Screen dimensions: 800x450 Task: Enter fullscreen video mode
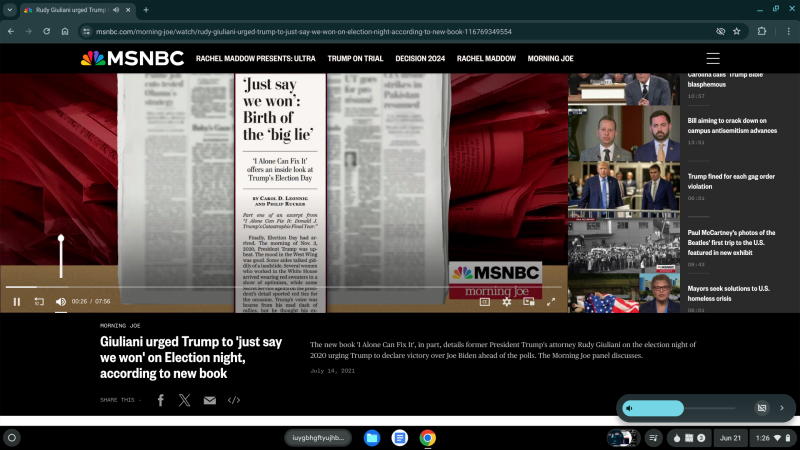tap(551, 302)
